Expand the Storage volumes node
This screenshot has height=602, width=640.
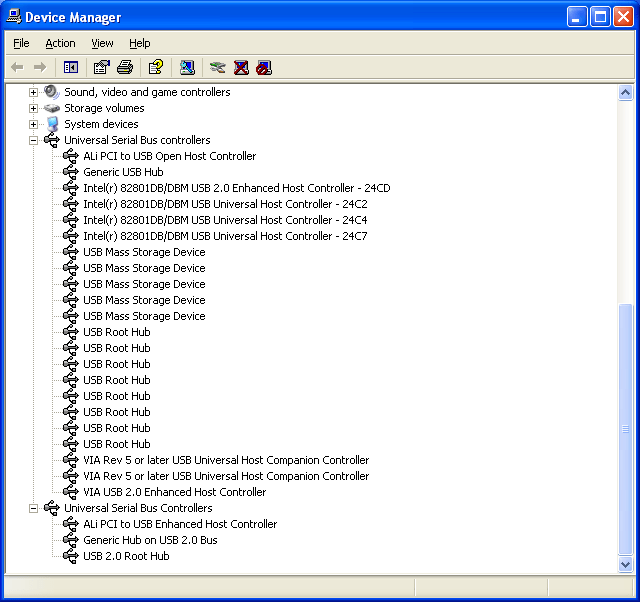click(x=33, y=108)
